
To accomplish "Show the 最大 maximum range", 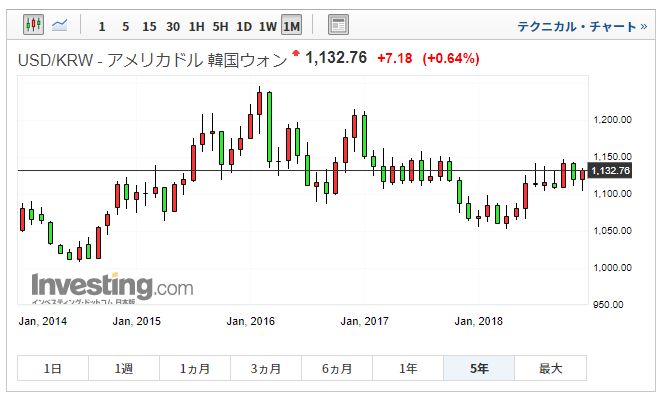I will 550,369.
